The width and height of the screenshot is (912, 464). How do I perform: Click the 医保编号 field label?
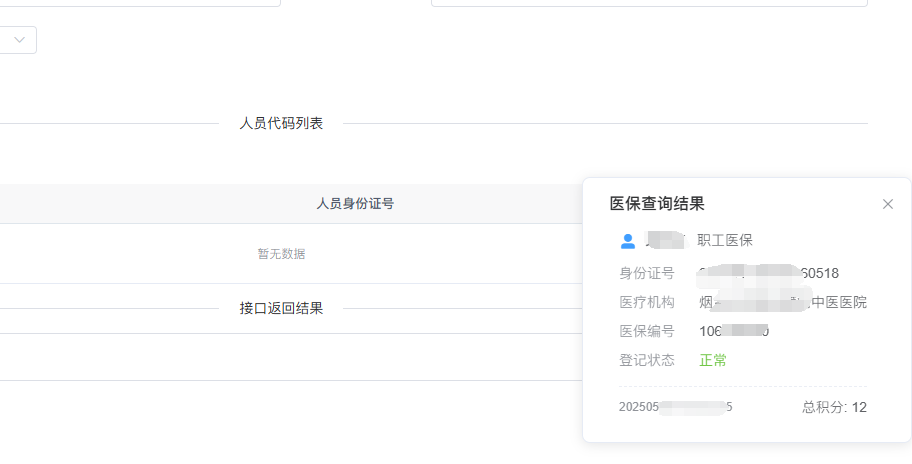pyautogui.click(x=647, y=331)
